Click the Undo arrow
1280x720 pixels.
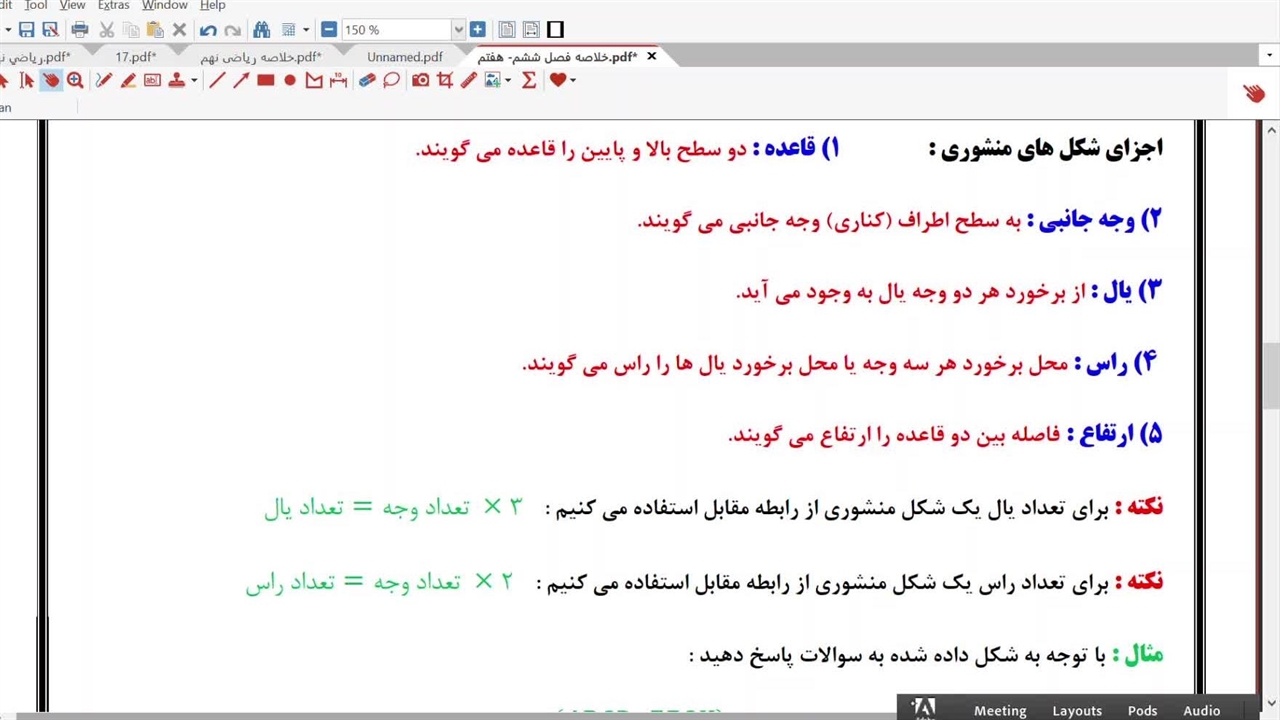coord(208,30)
